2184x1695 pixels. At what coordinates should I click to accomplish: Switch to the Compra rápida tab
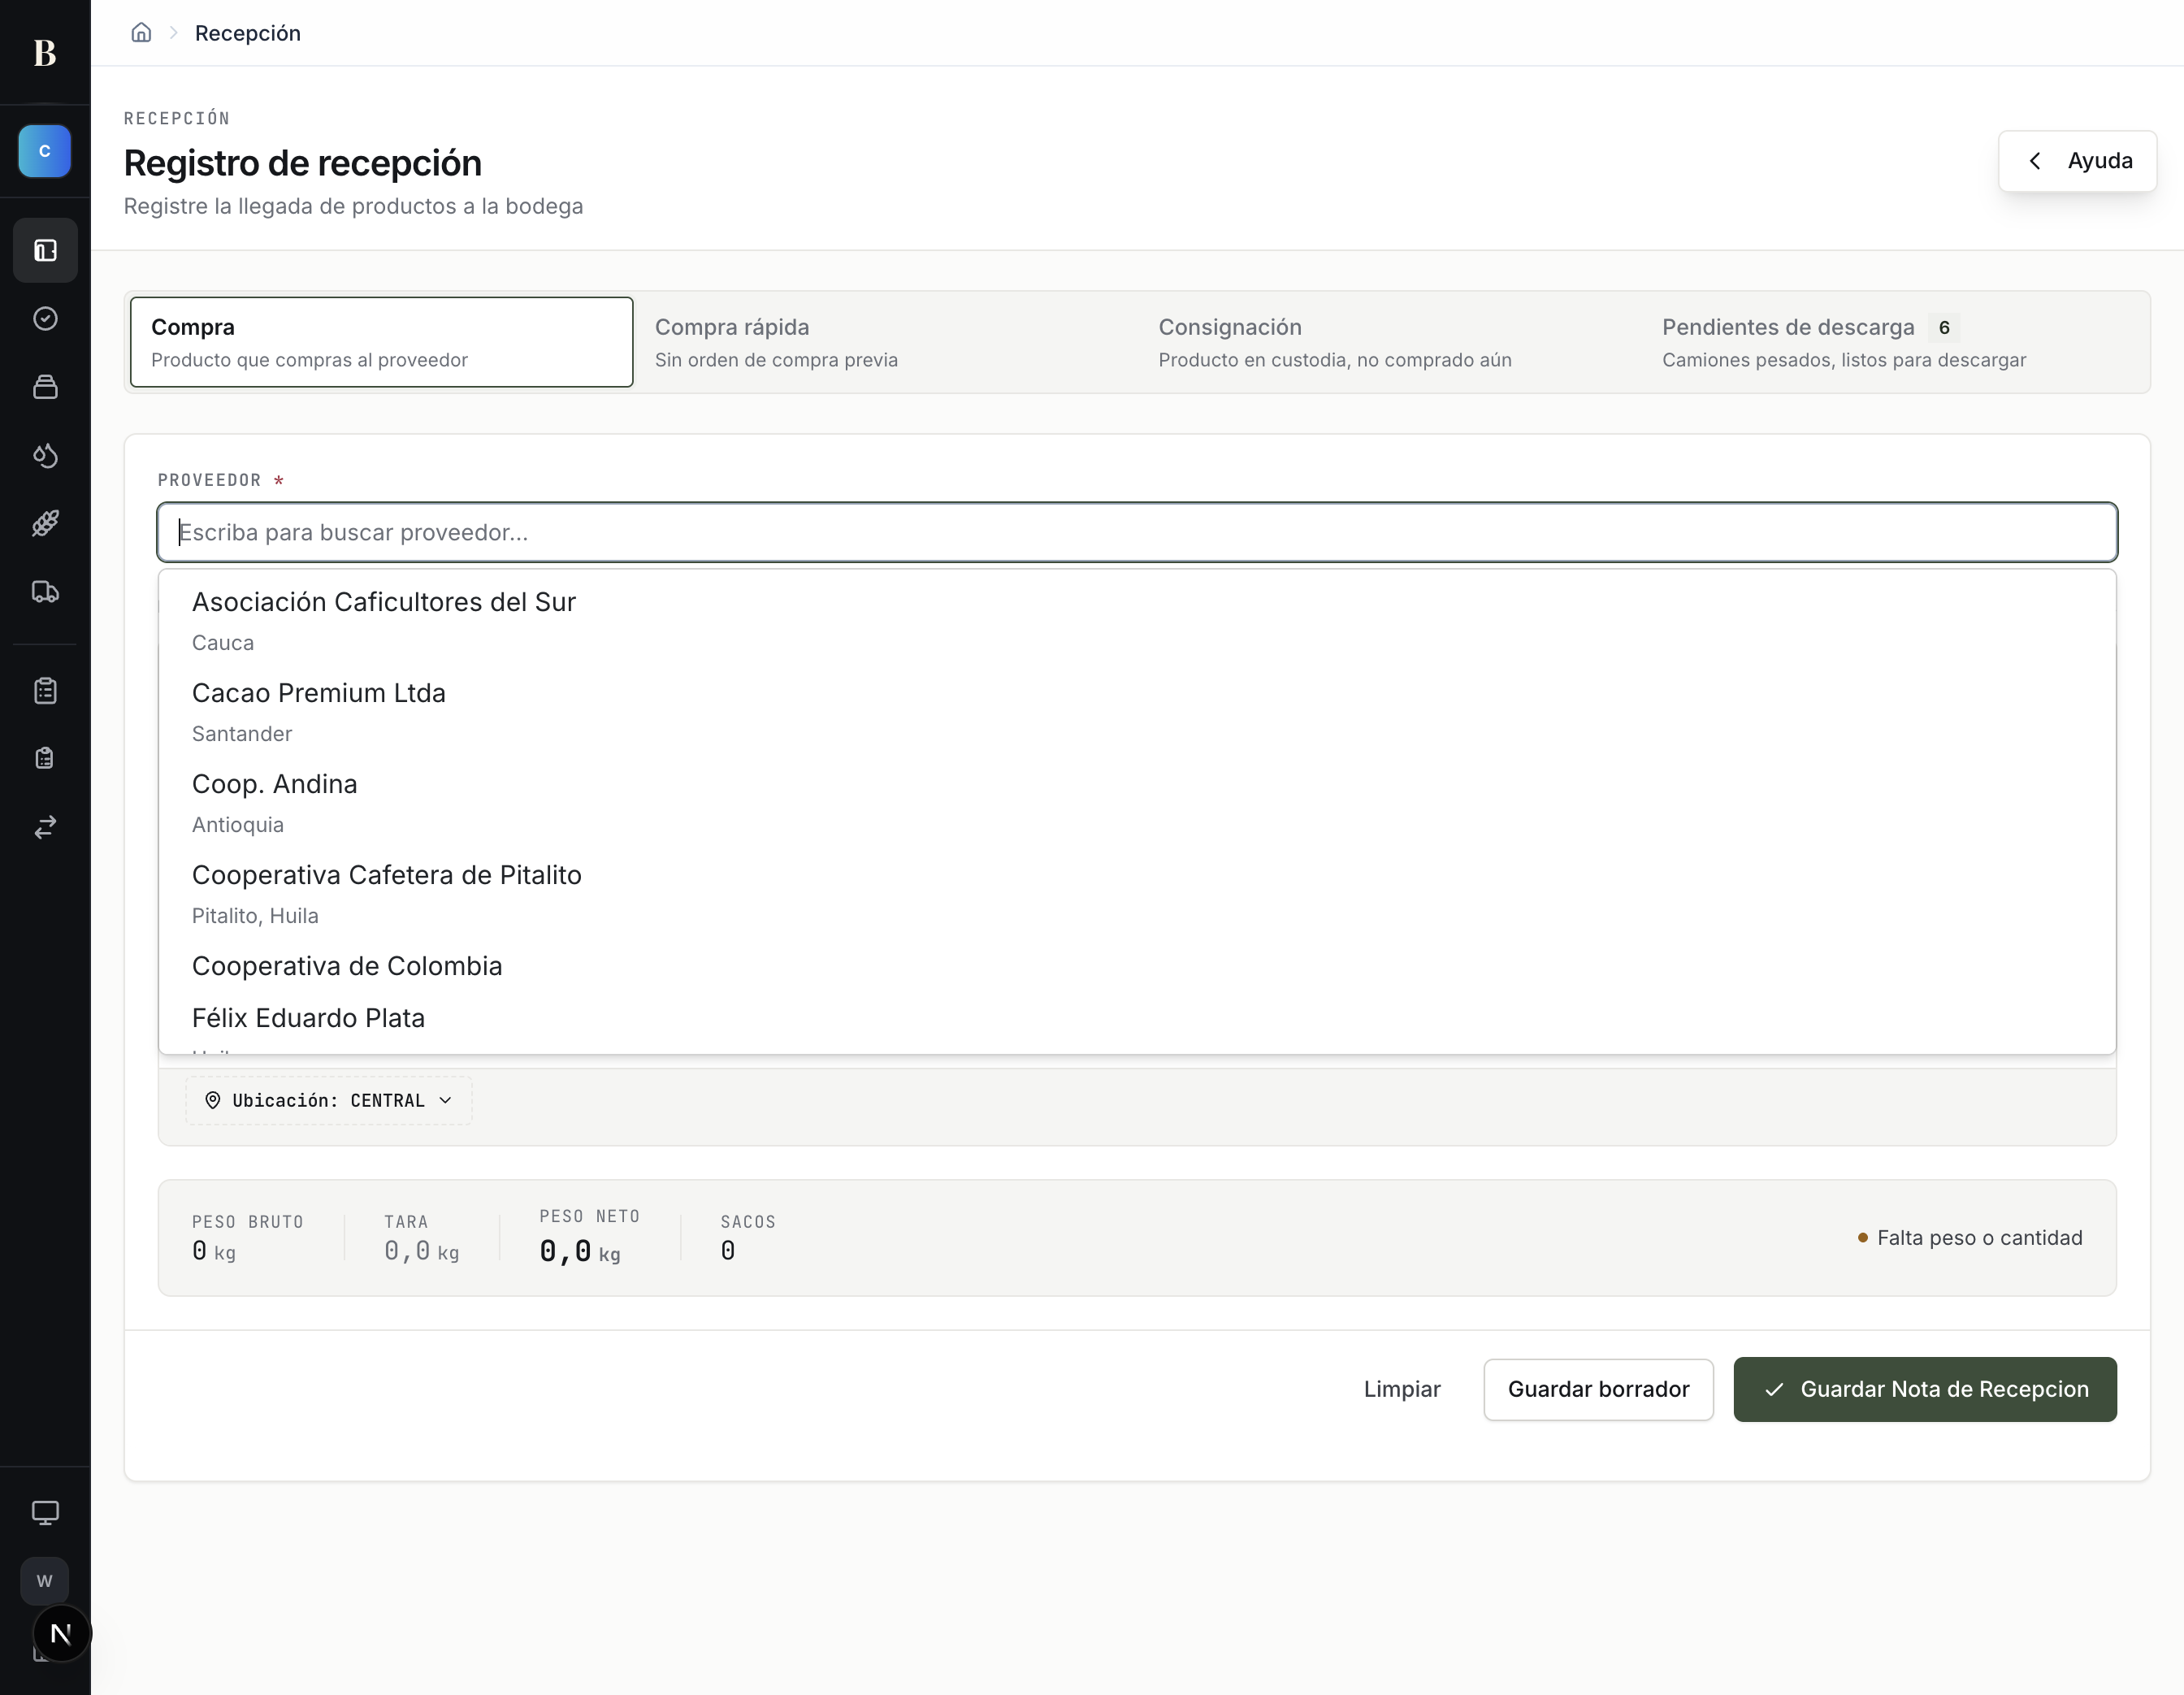(x=885, y=342)
